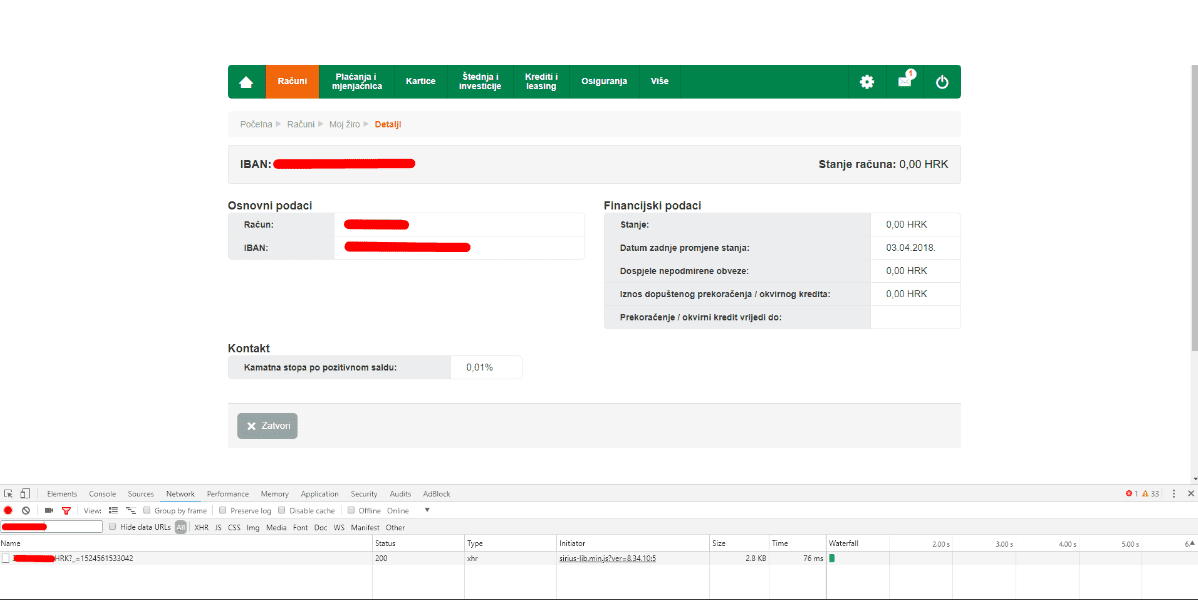Switch to DevTools Elements tab
Viewport: 1198px width, 600px height.
[62, 494]
